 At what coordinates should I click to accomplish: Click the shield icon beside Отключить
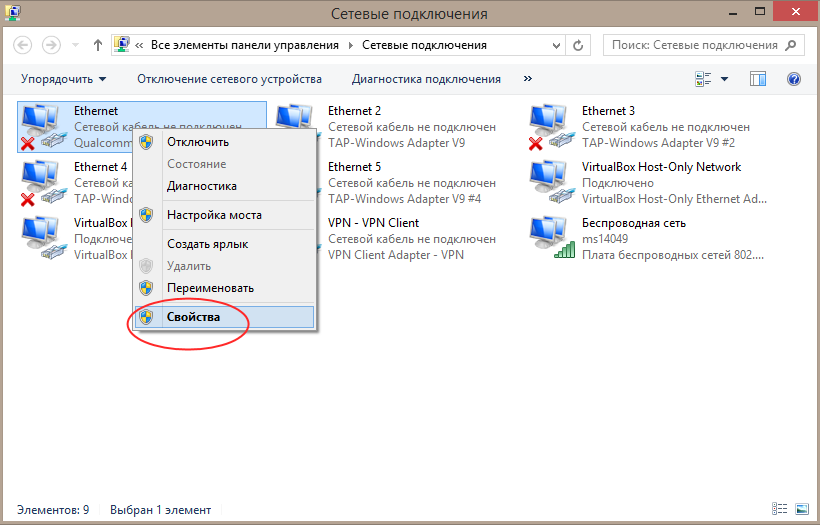pos(146,142)
